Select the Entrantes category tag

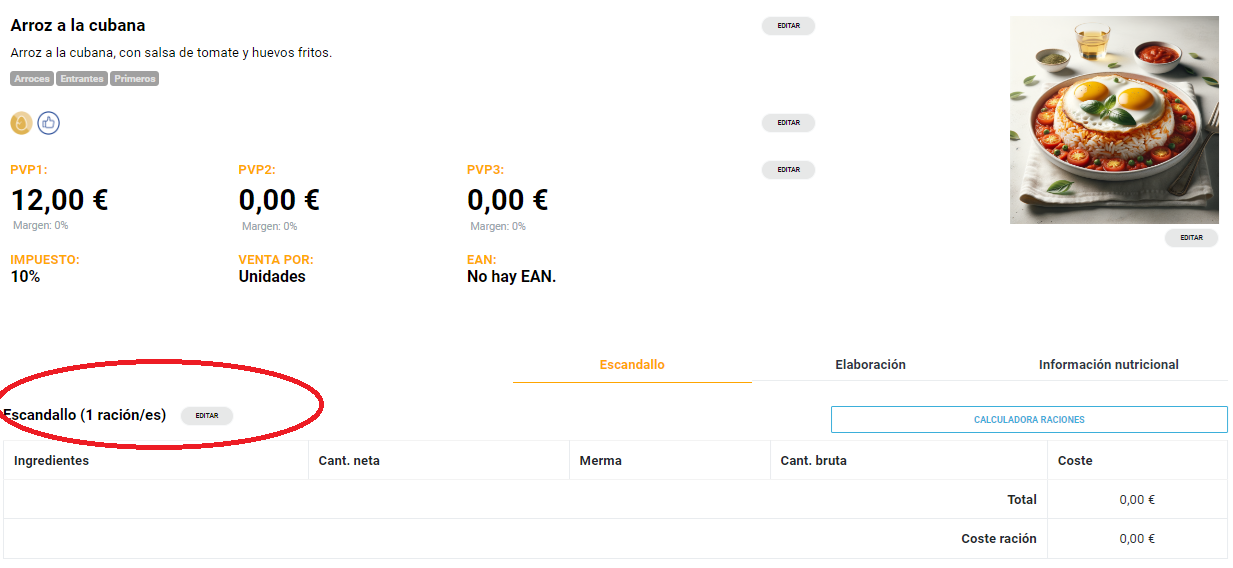point(82,79)
